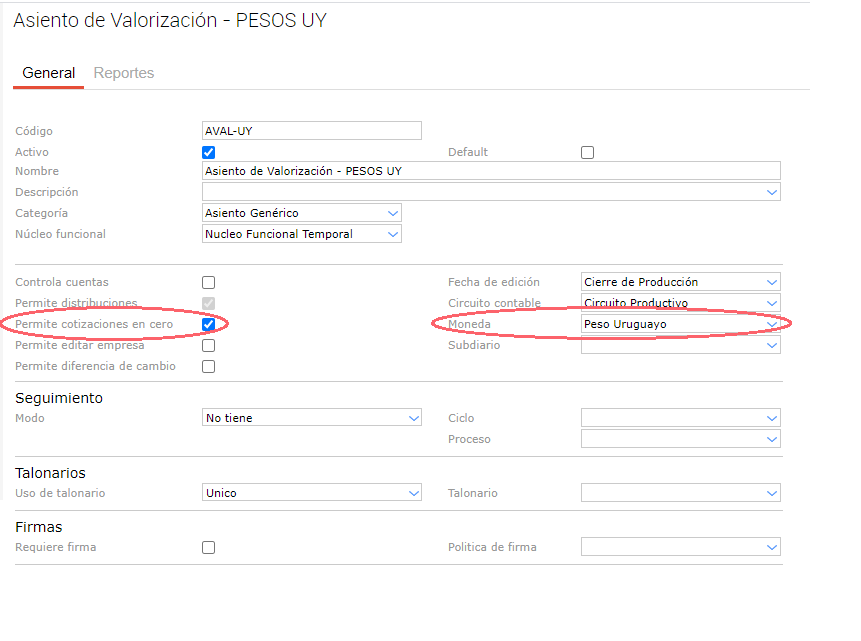This screenshot has width=861, height=641.
Task: Uncheck the Activo checkbox
Action: (209, 153)
